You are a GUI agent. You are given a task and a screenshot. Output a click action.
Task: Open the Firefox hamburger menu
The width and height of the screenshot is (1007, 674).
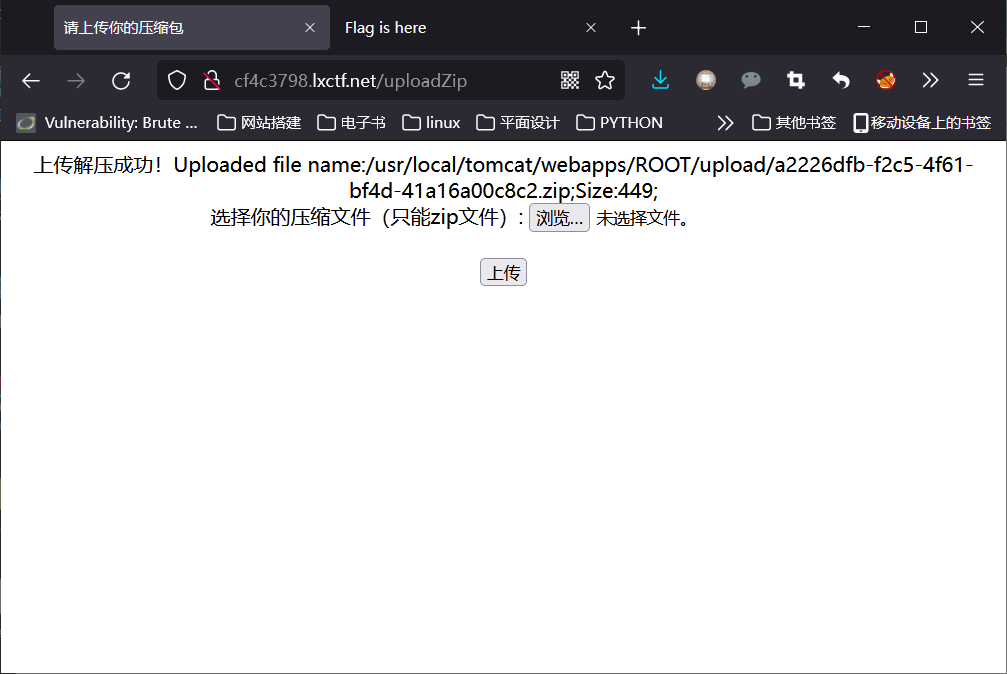click(976, 80)
